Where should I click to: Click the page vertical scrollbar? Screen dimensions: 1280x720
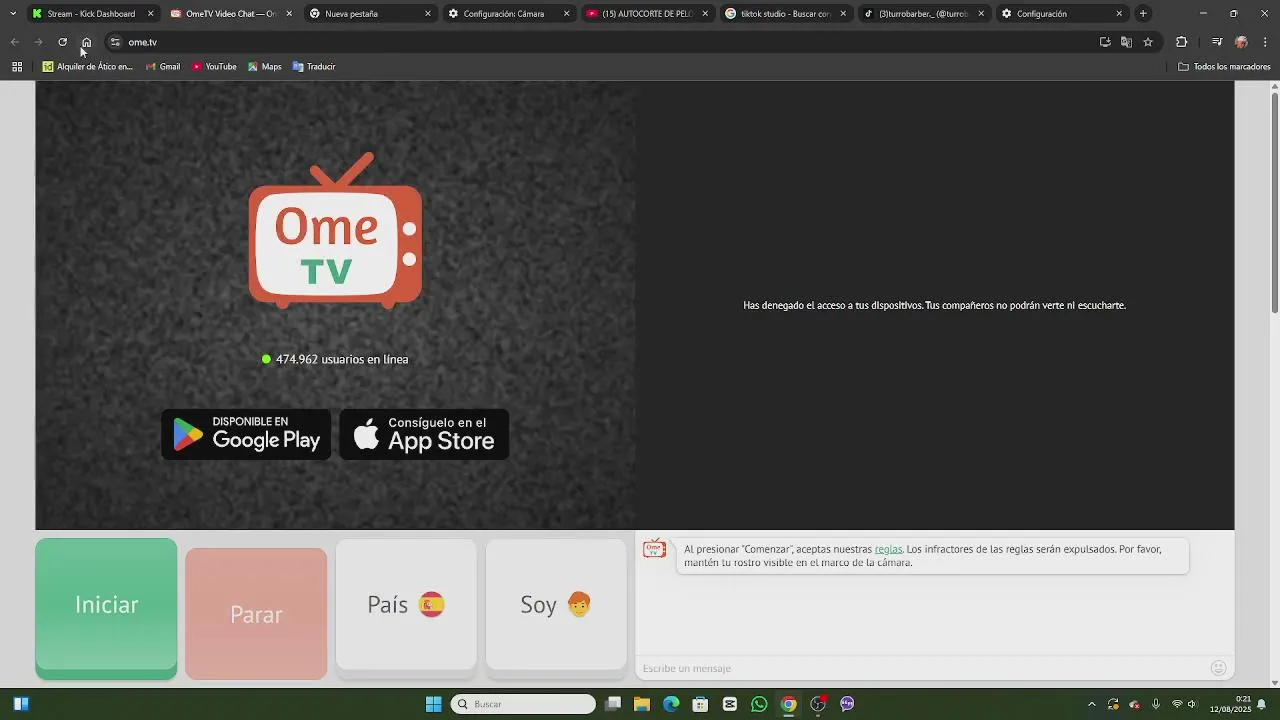[1274, 203]
